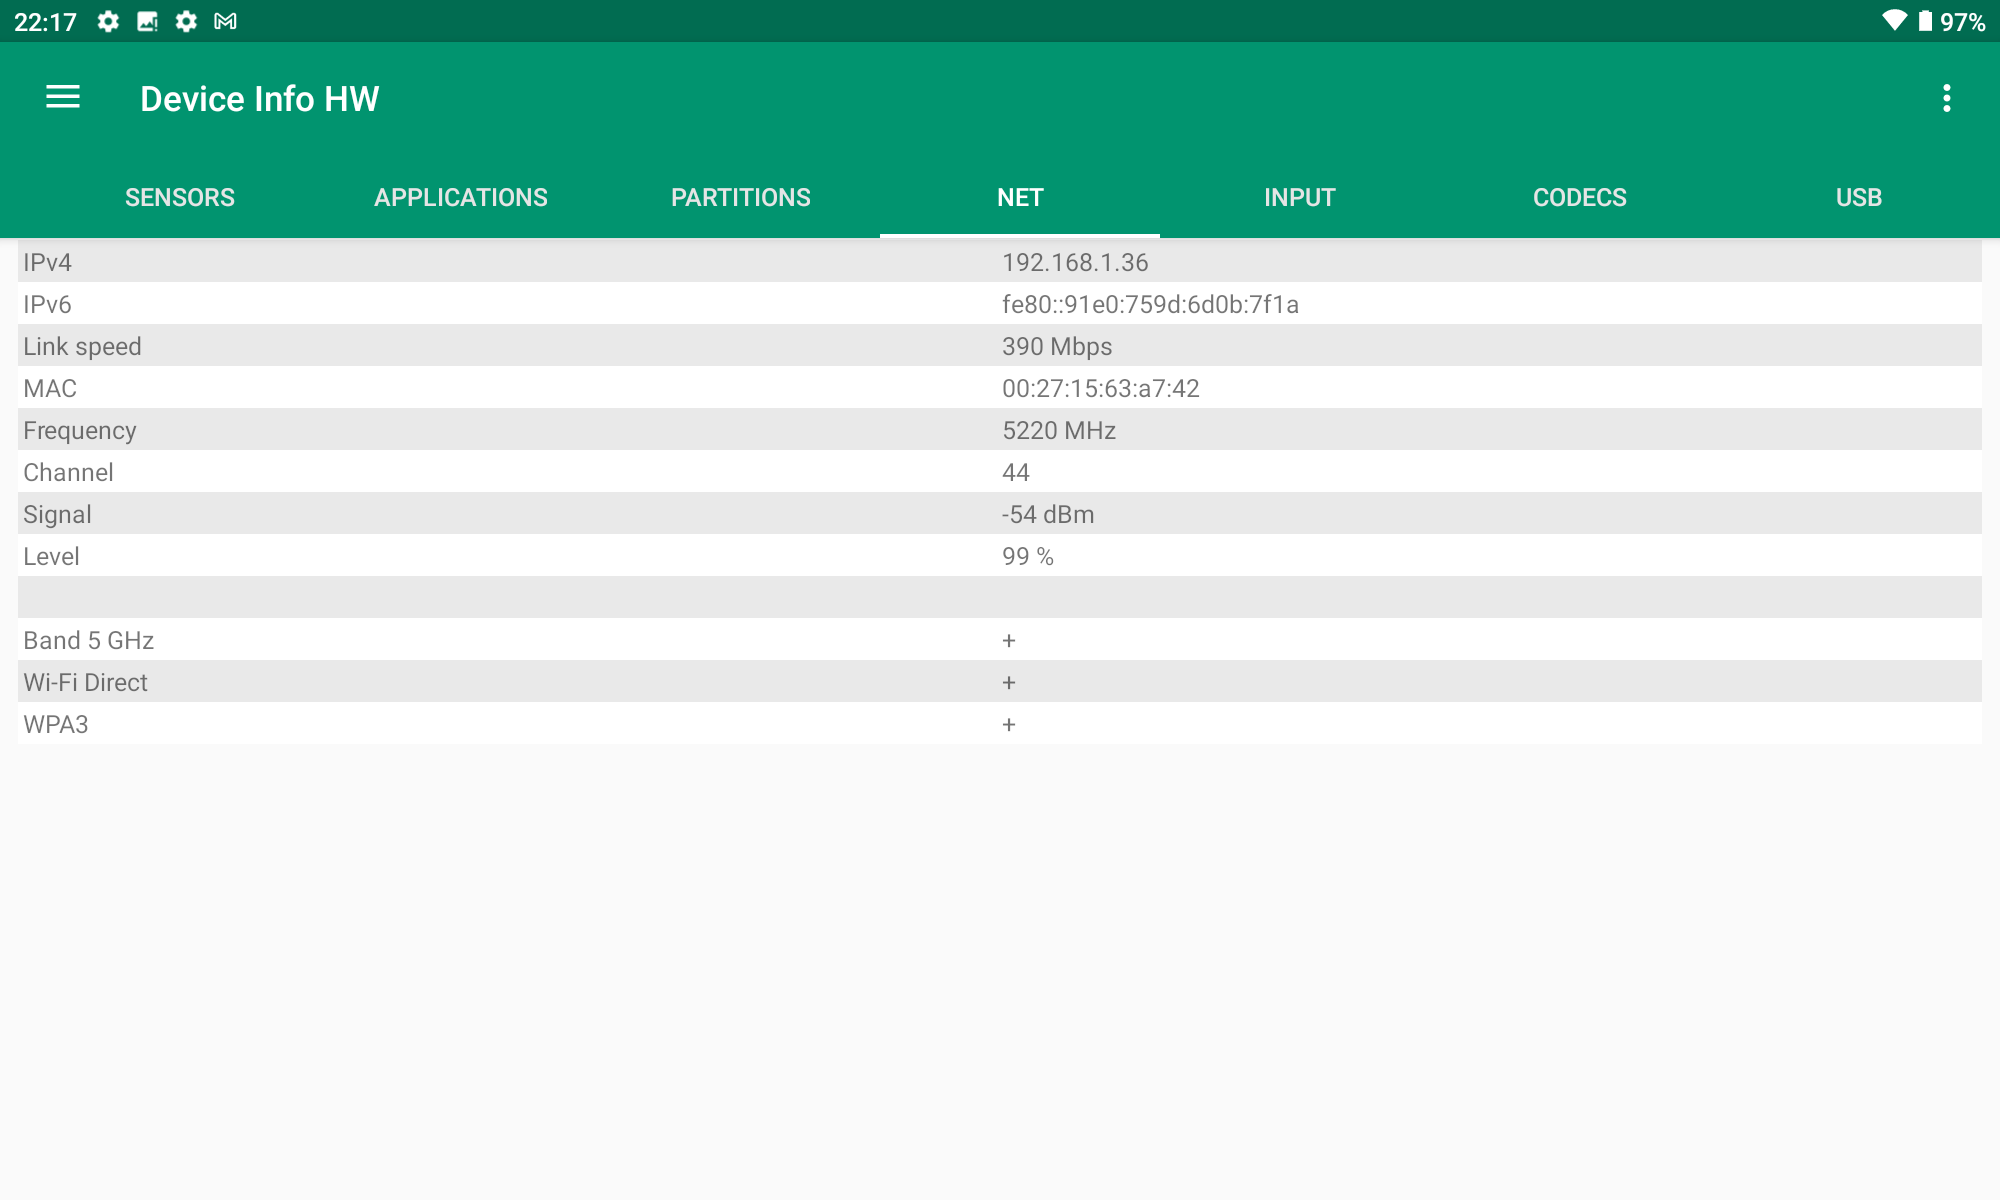
Task: Select the IPv6 address row
Action: pos(1000,304)
